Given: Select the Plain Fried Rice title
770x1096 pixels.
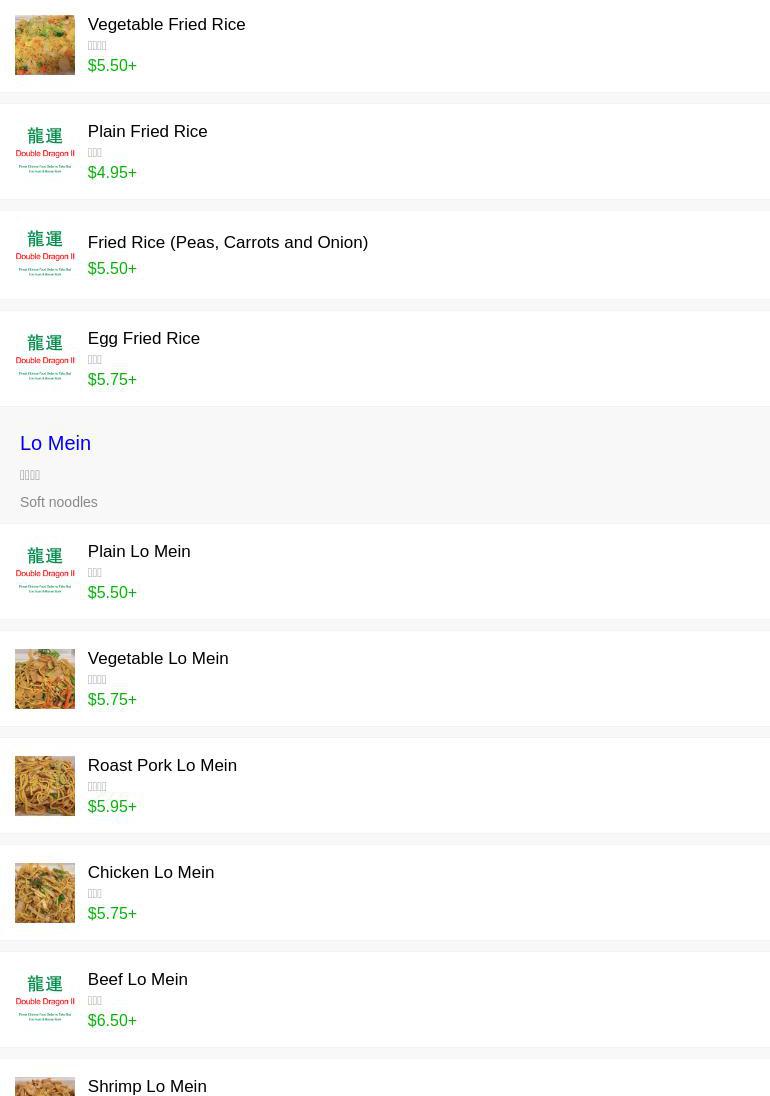Looking at the screenshot, I should (147, 131).
